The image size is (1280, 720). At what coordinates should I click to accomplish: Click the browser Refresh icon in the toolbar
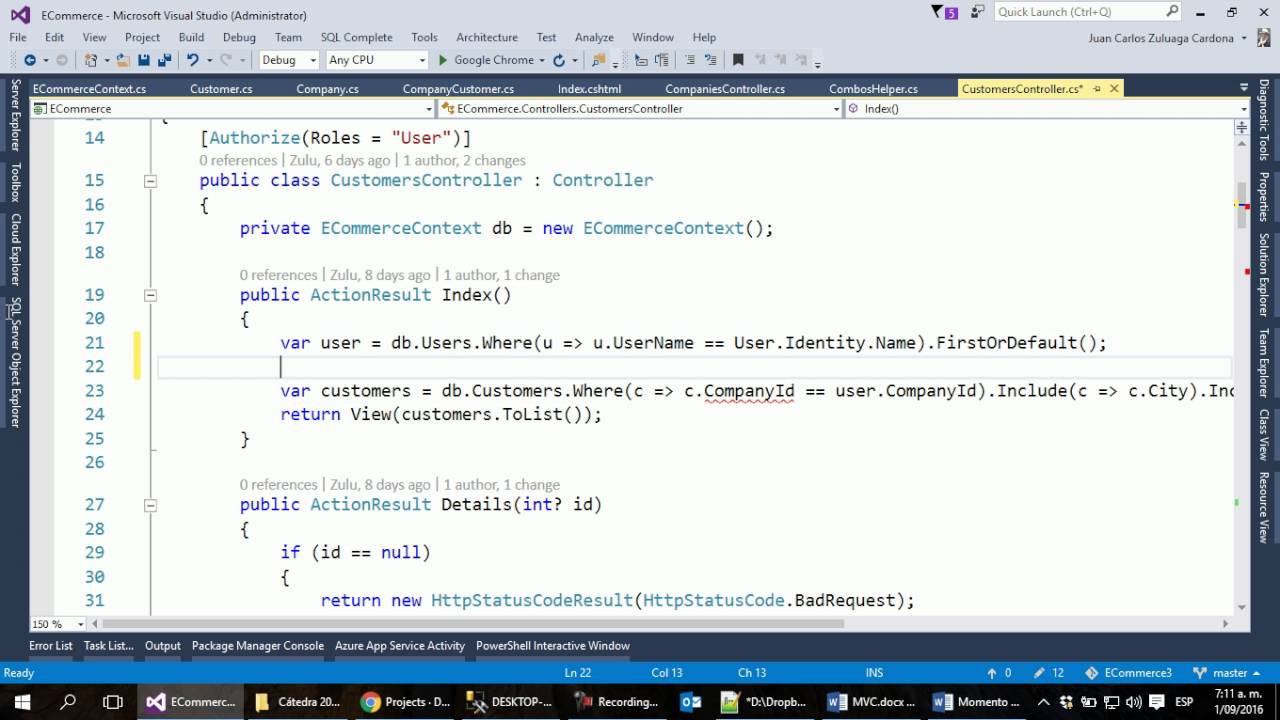pos(559,60)
